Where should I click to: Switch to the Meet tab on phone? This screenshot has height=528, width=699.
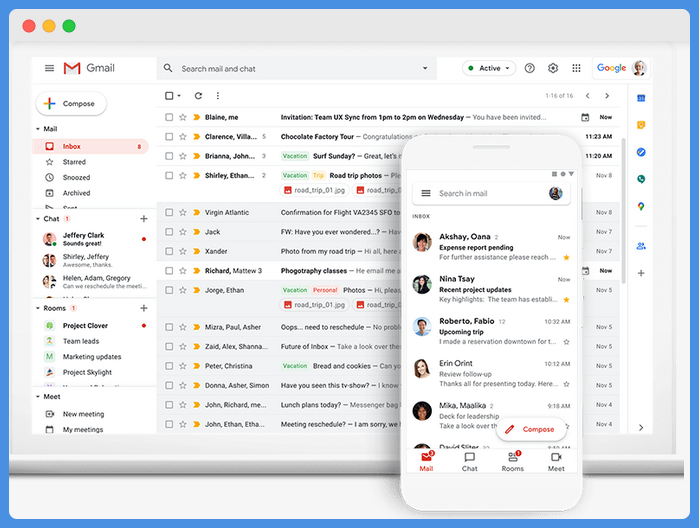coord(556,462)
